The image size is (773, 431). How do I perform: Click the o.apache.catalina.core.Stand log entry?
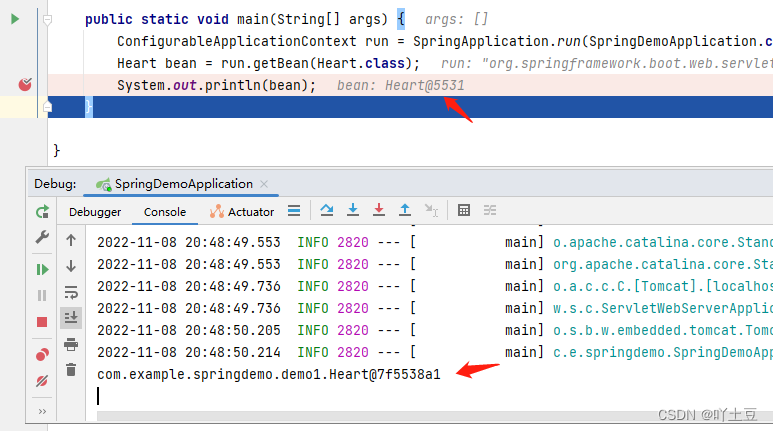tap(663, 242)
